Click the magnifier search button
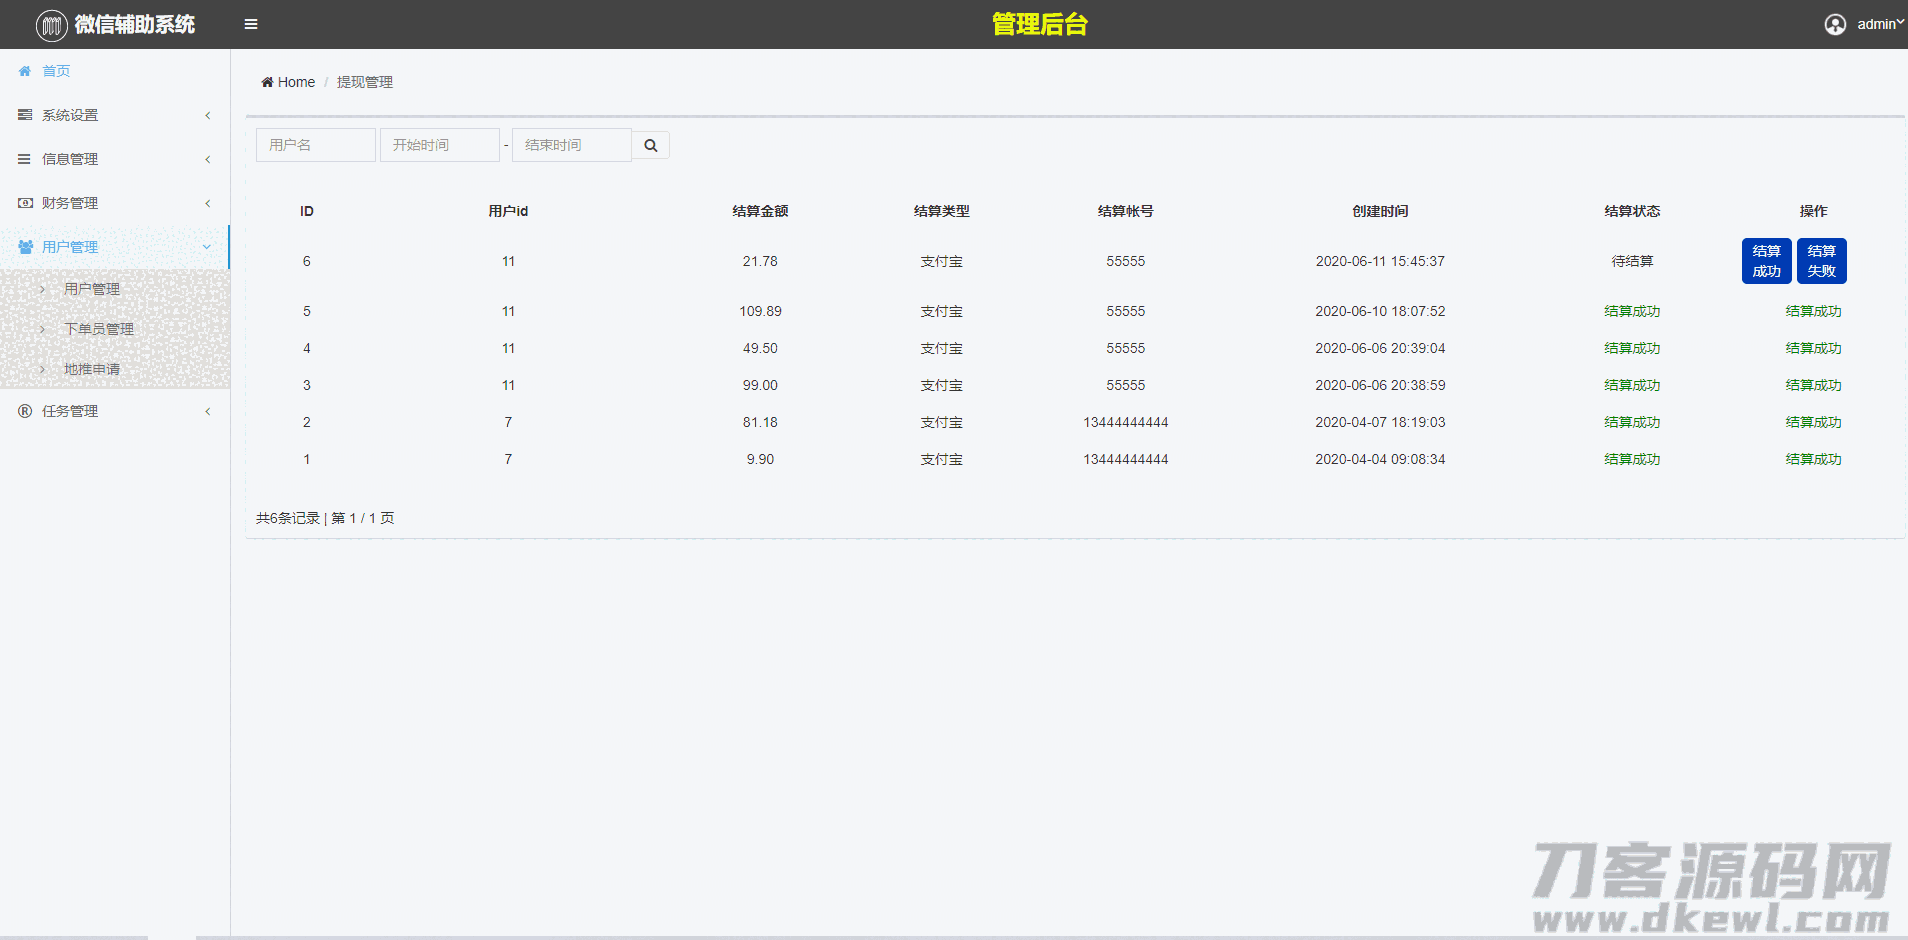 pos(651,145)
